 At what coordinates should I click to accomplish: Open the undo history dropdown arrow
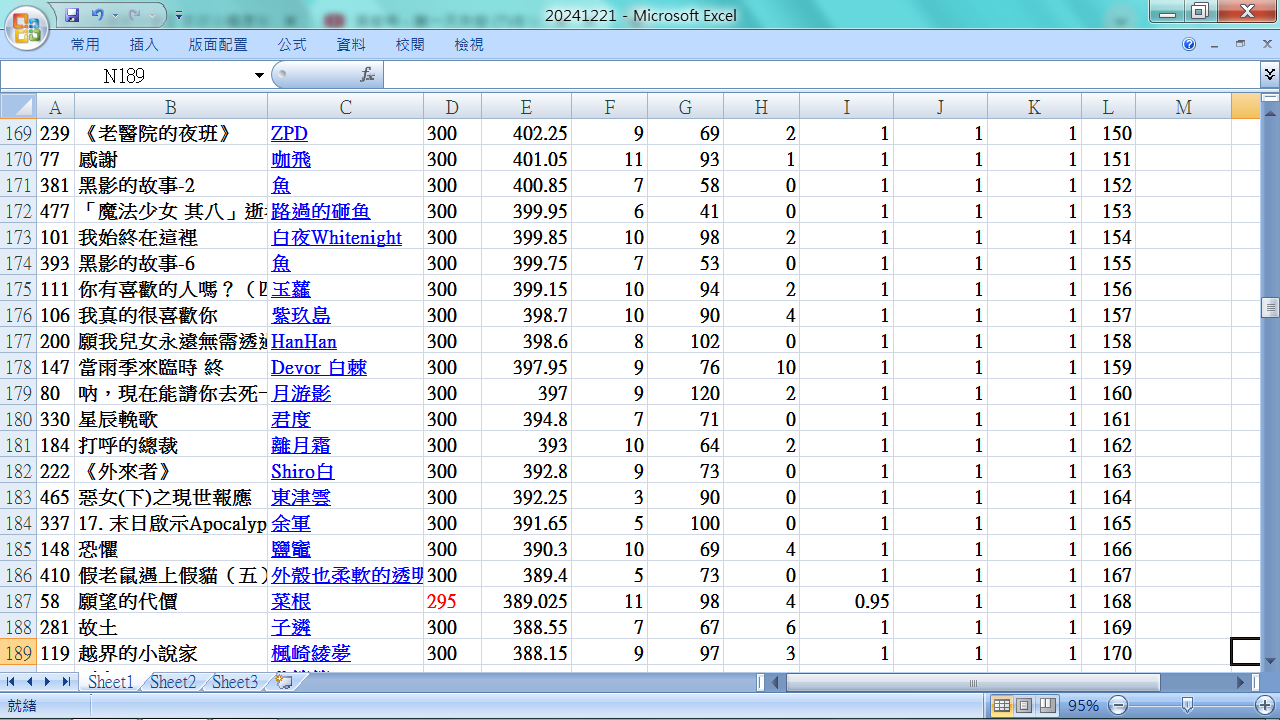point(114,15)
